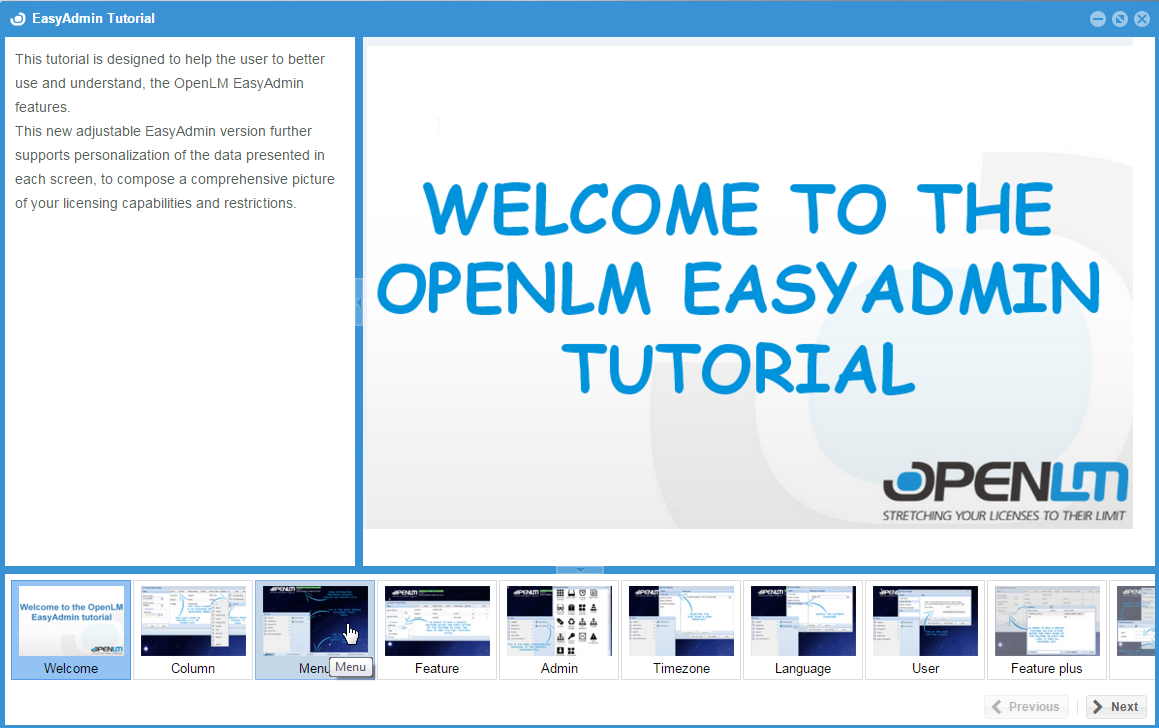Image resolution: width=1159 pixels, height=728 pixels.
Task: Minimize the EasyAdmin Tutorial window
Action: [x=1098, y=19]
